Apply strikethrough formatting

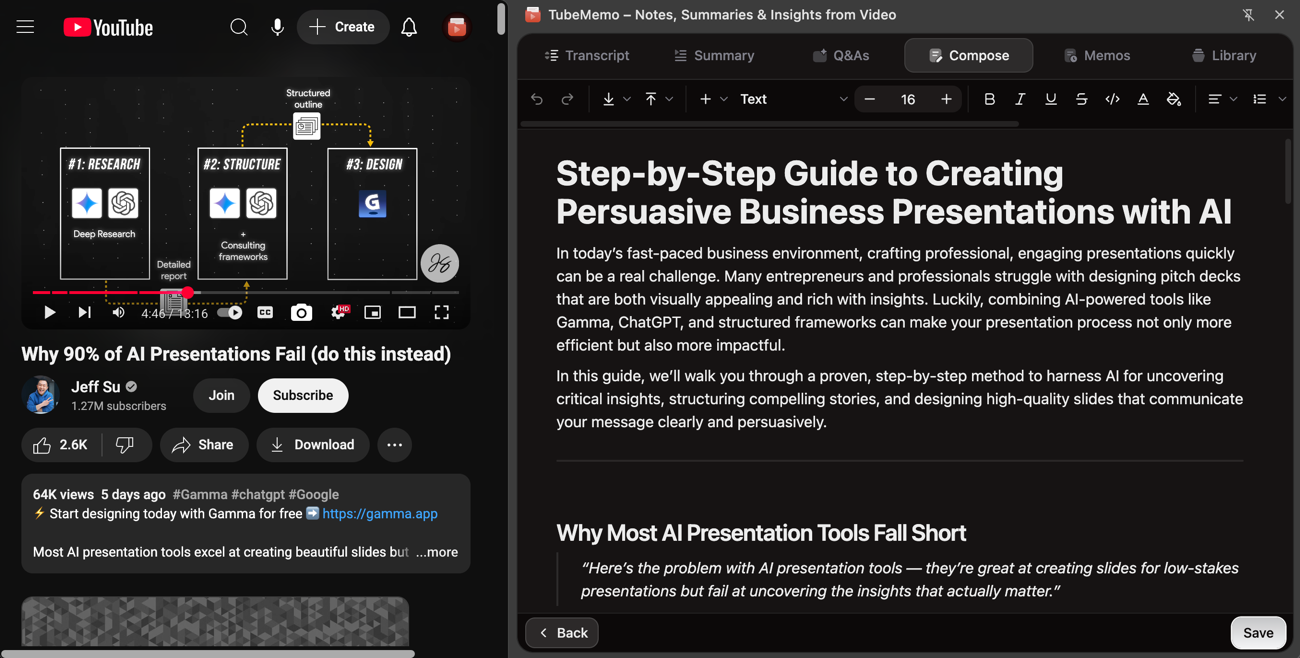tap(1081, 99)
